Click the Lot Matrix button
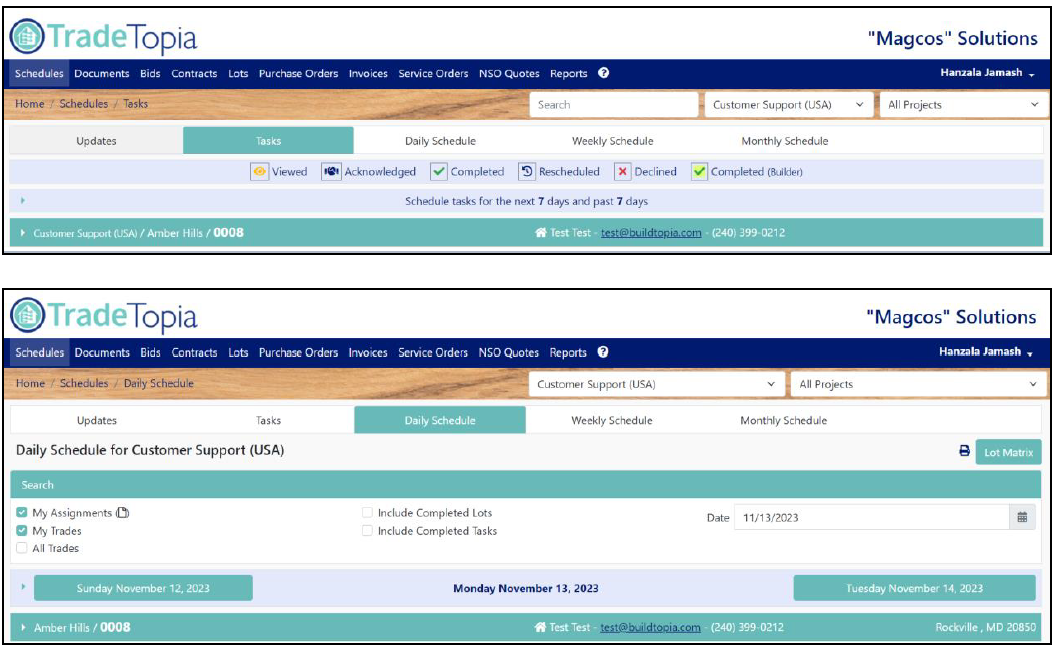Viewport: 1054px width, 646px height. coord(1008,452)
